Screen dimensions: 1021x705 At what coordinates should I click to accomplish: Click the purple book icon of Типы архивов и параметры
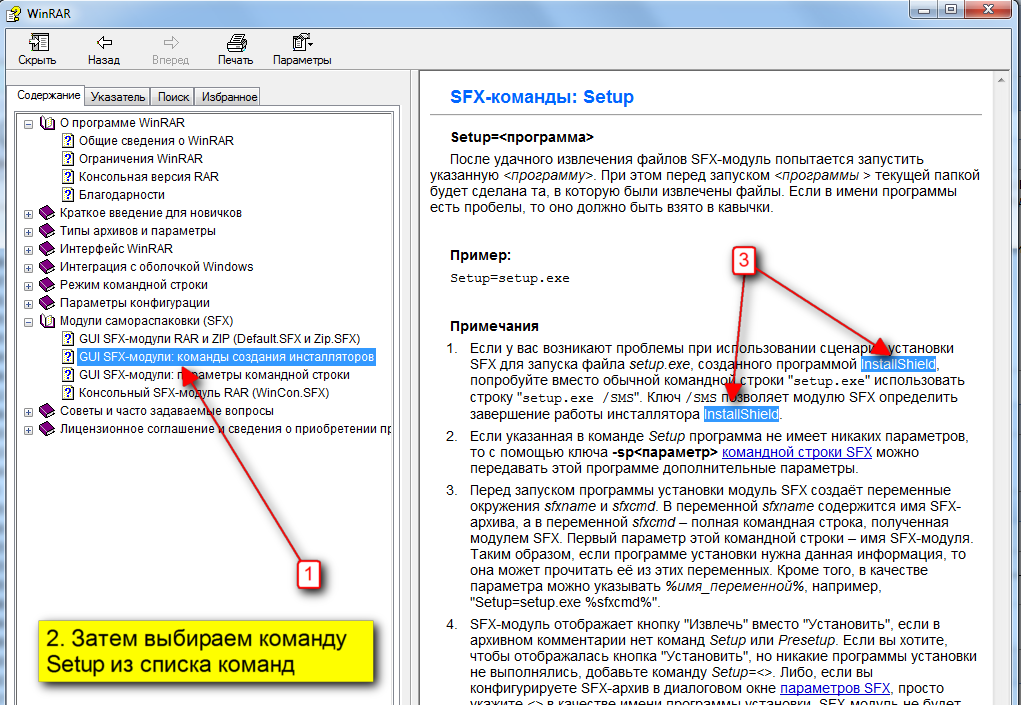47,230
